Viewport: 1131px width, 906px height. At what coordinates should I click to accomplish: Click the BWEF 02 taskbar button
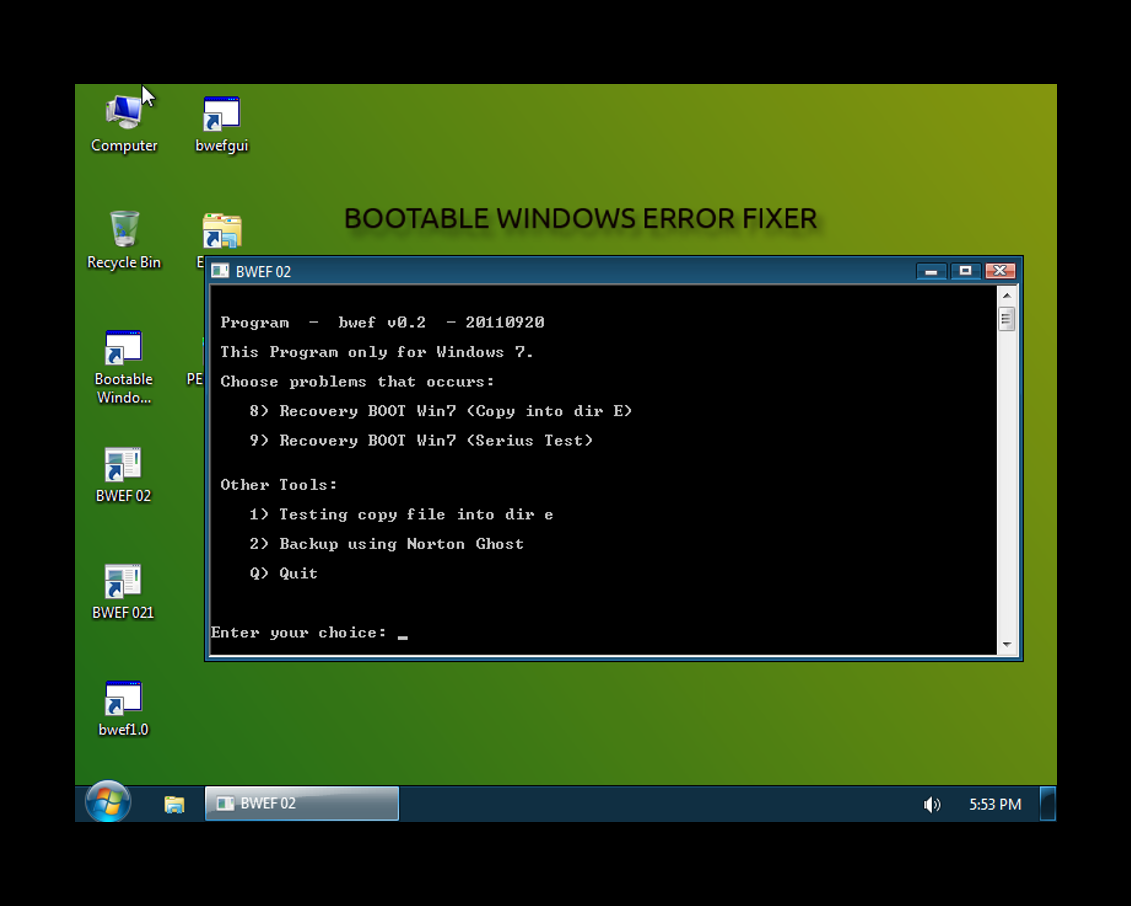point(302,803)
